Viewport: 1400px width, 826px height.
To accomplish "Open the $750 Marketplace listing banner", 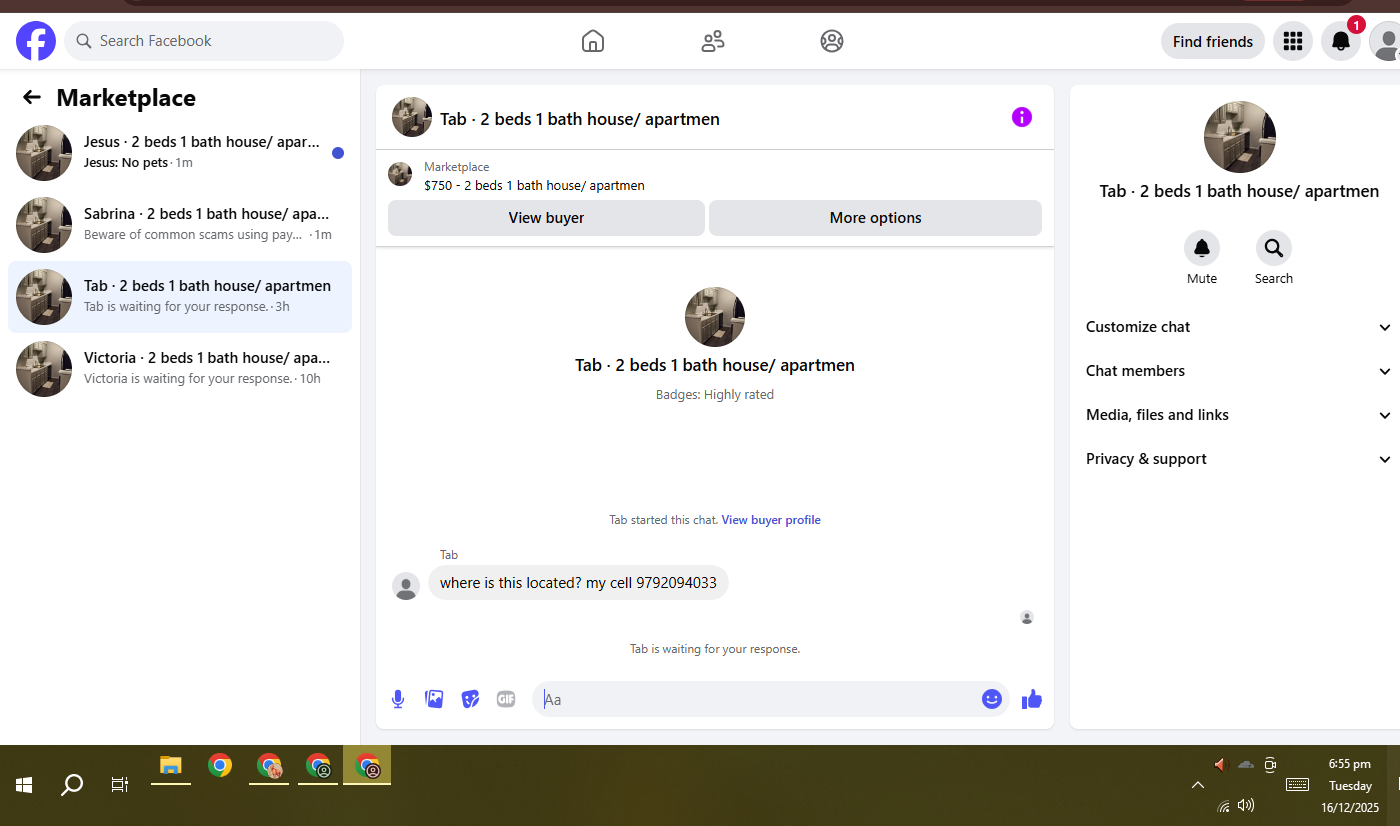I will pos(715,176).
